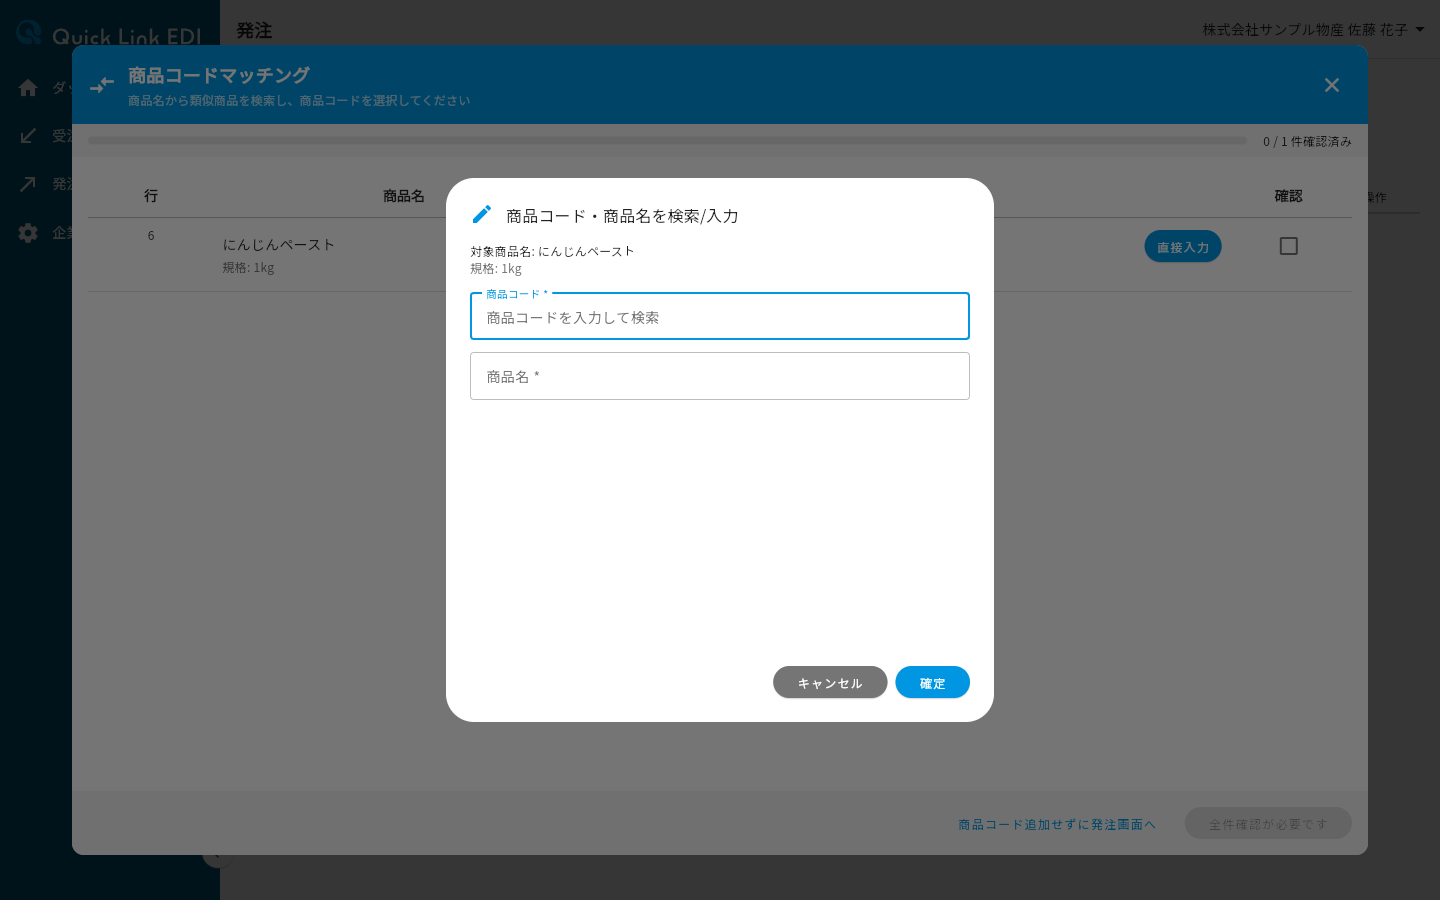This screenshot has width=1440, height=900.
Task: Click the matching arrows icon in blue header
Action: pos(102,86)
